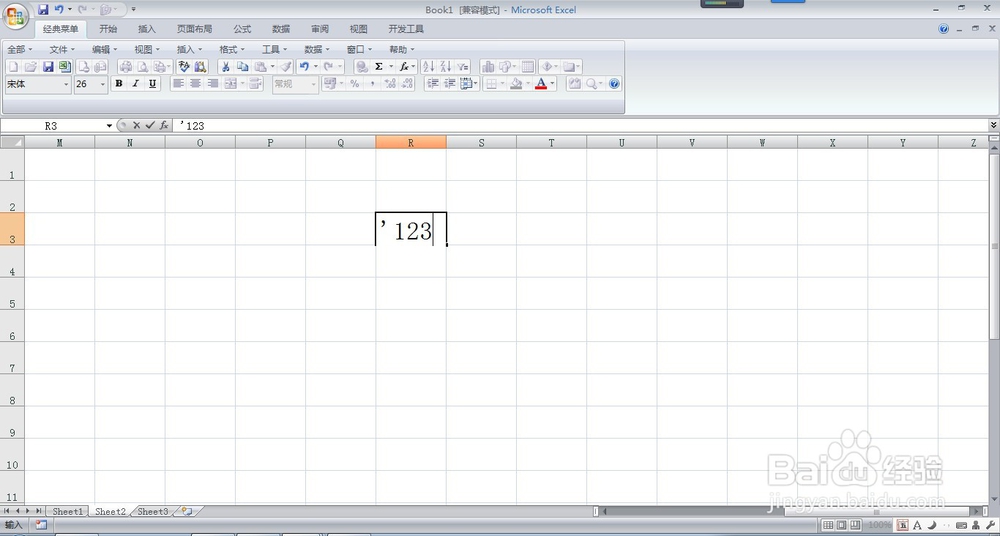The image size is (1000, 536).
Task: Switch to the Sheet1 worksheet tab
Action: 68,512
